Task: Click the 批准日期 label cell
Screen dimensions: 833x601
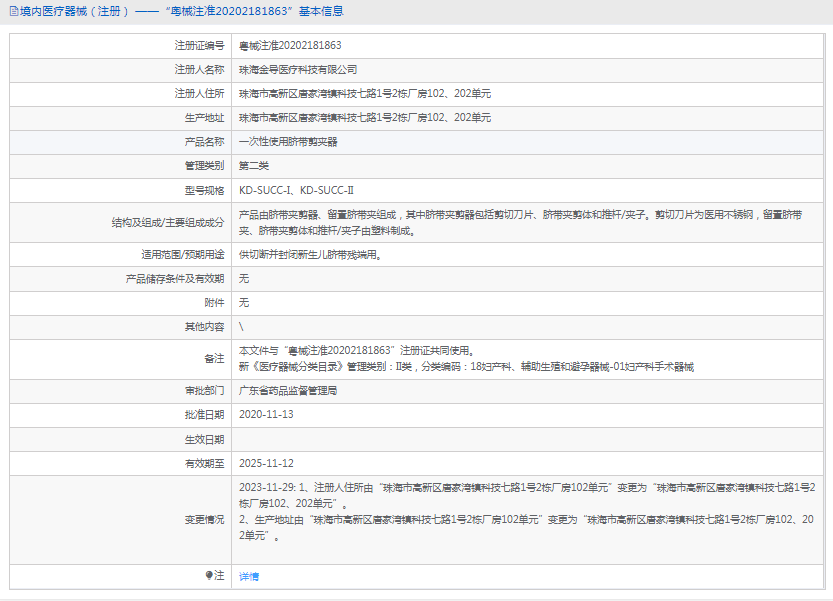Action: coord(121,415)
